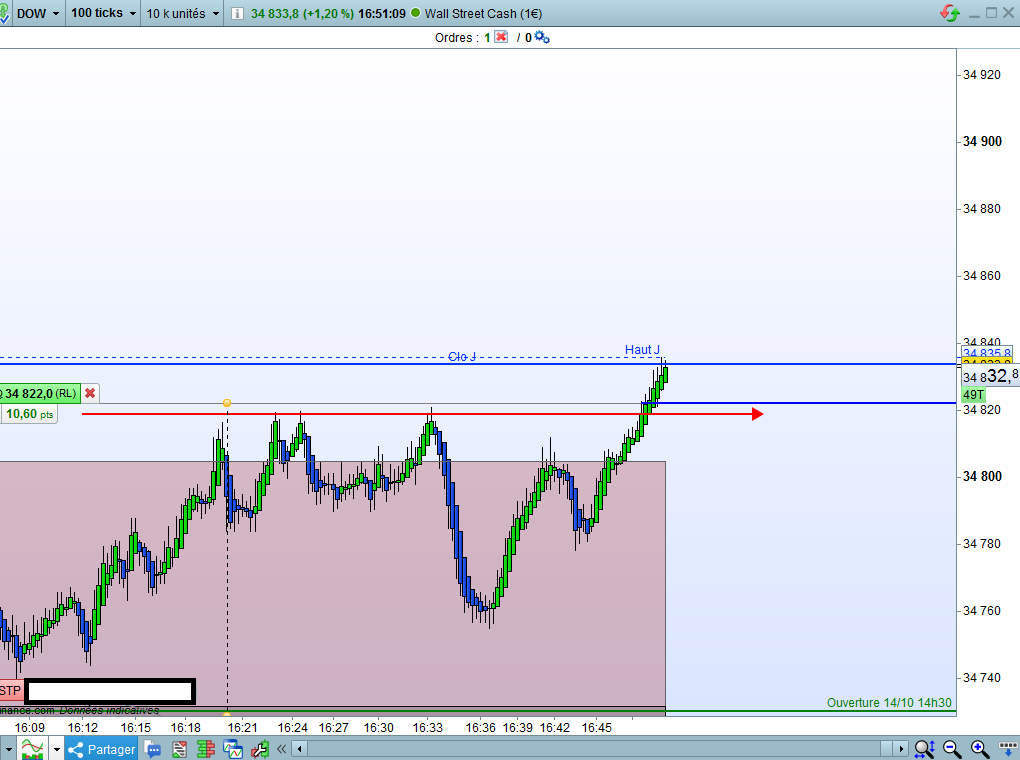The width and height of the screenshot is (1020, 760).
Task: Click the horizontal chart scrollbar track
Action: pyautogui.click(x=600, y=749)
